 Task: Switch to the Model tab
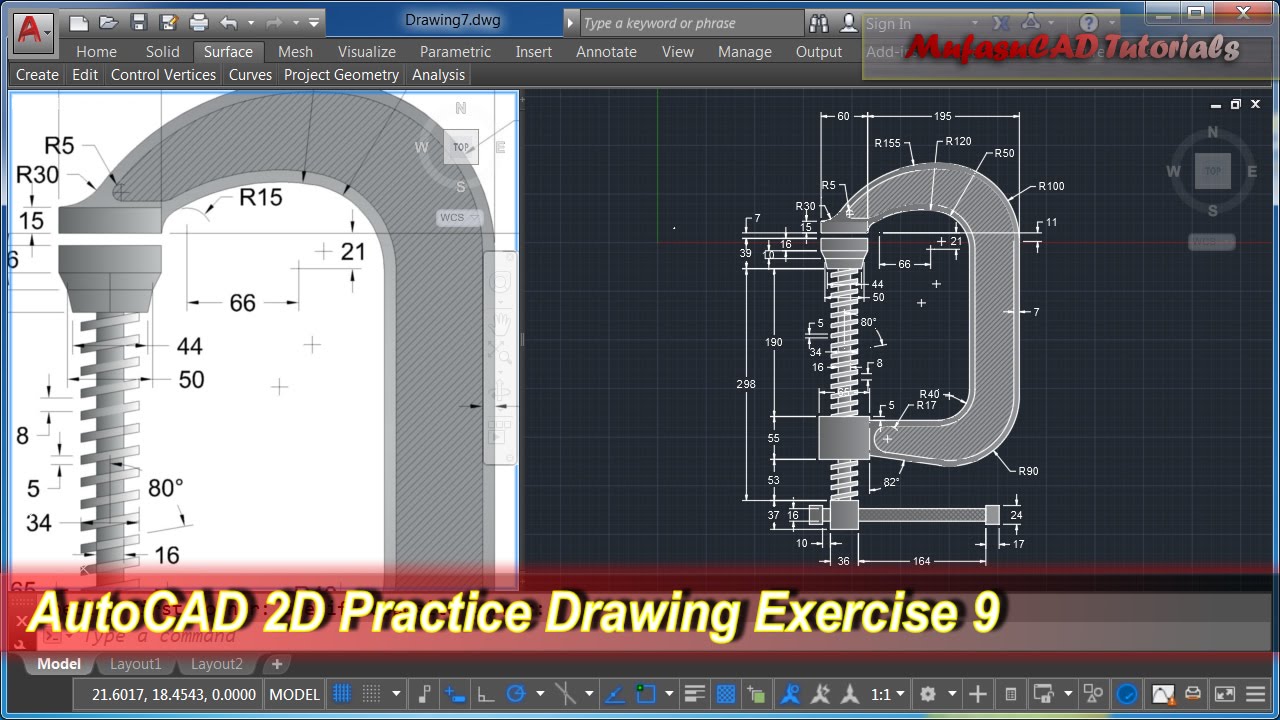coord(59,664)
